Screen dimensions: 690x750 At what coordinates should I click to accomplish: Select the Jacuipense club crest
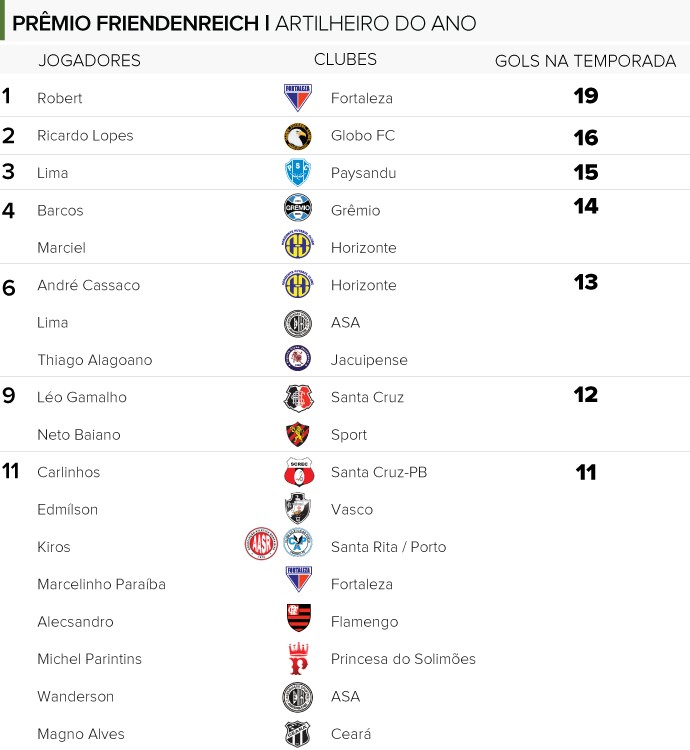click(298, 358)
